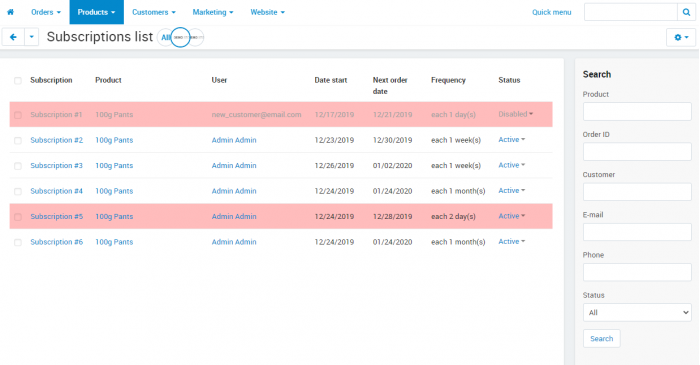Image resolution: width=700 pixels, height=365 pixels.
Task: Open 100g Pants product in Subscription #2 row
Action: tap(114, 140)
